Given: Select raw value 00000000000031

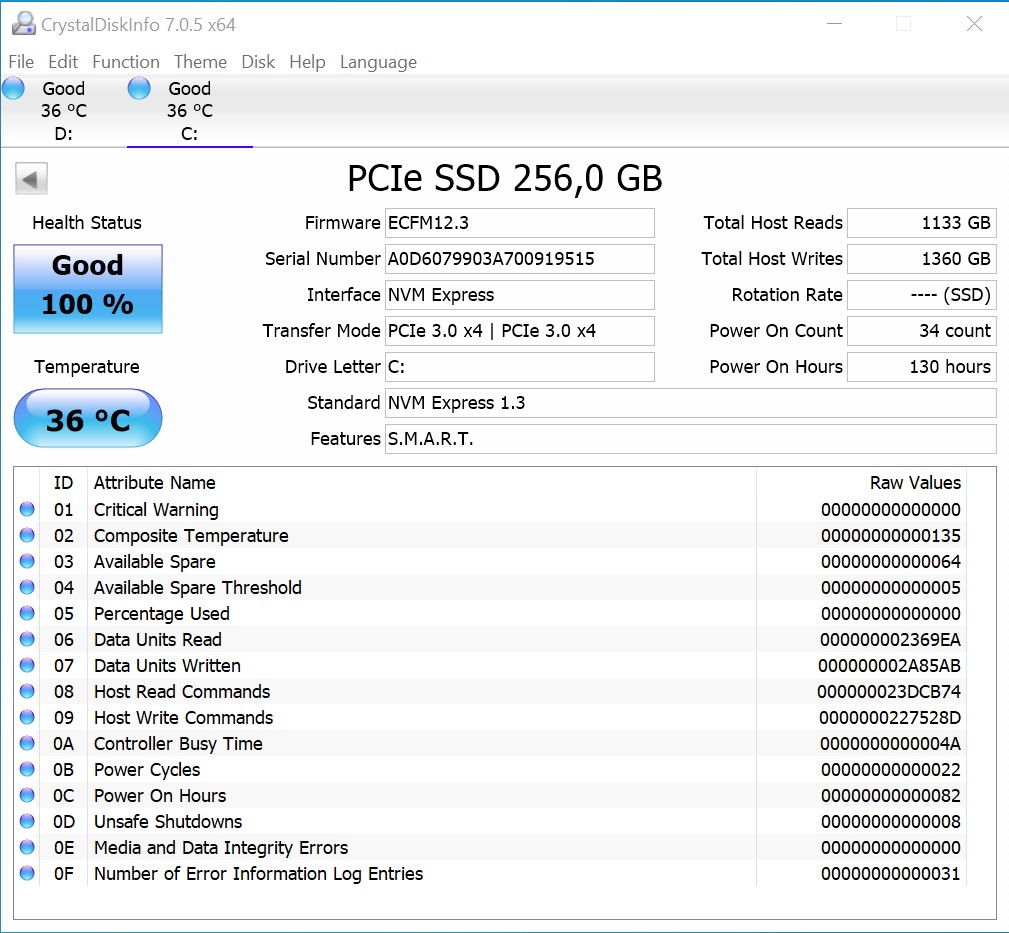Looking at the screenshot, I should tap(891, 874).
